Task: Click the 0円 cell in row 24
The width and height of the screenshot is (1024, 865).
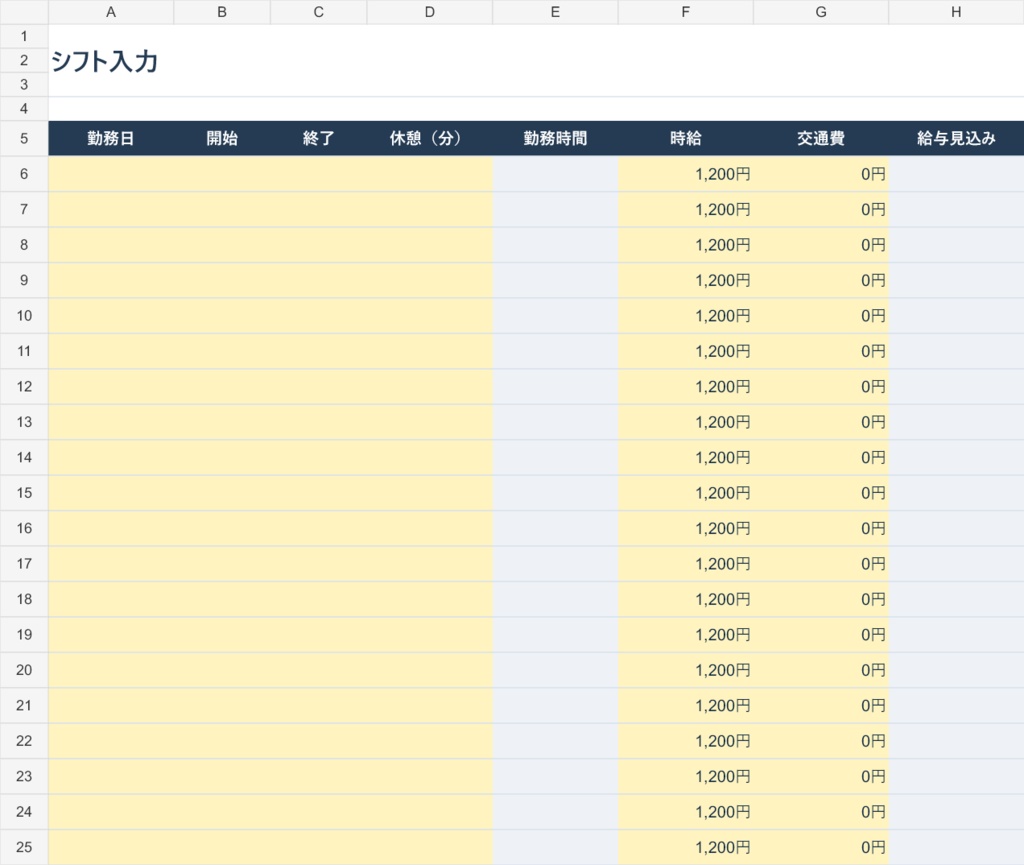Action: (x=821, y=811)
